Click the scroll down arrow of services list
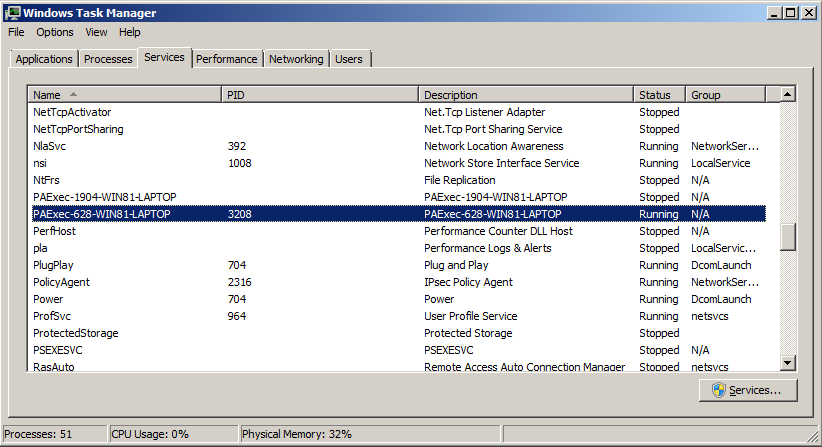The image size is (822, 447). (787, 362)
